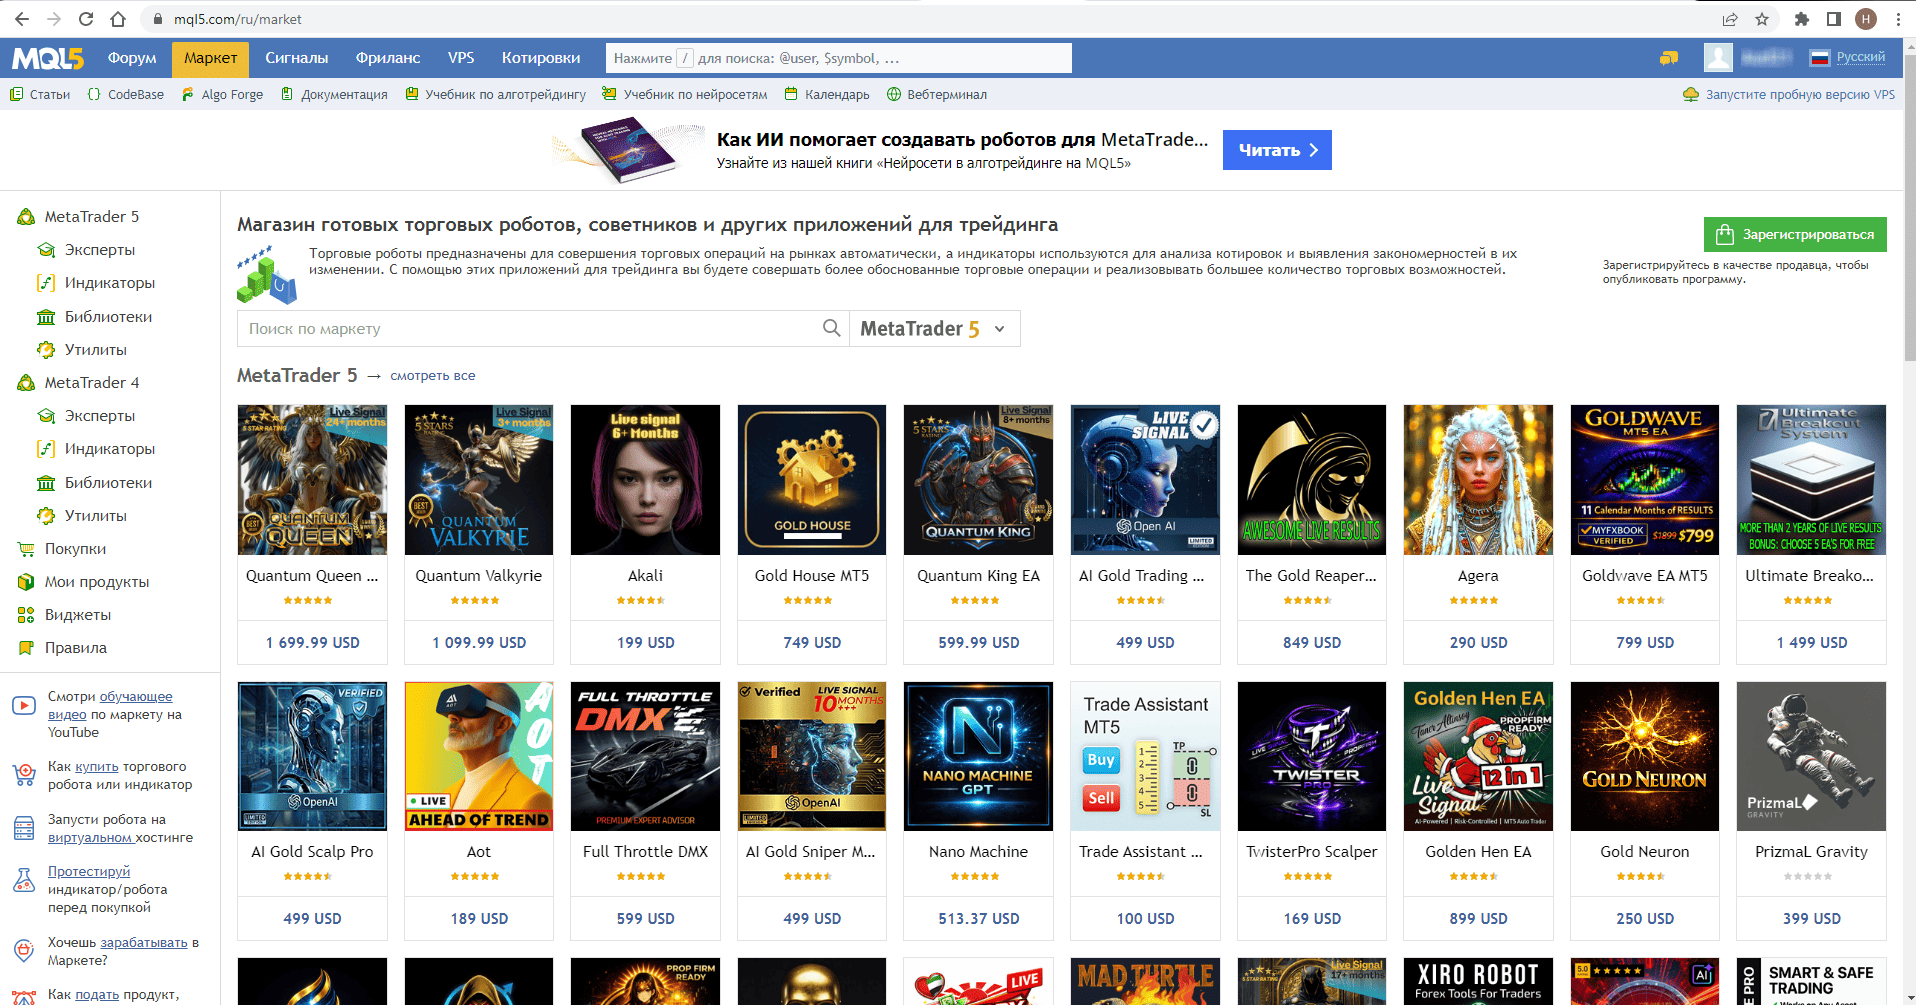Screen dimensions: 1916x1005
Task: Click the Статьи icon in sub-navigation
Action: [x=16, y=94]
